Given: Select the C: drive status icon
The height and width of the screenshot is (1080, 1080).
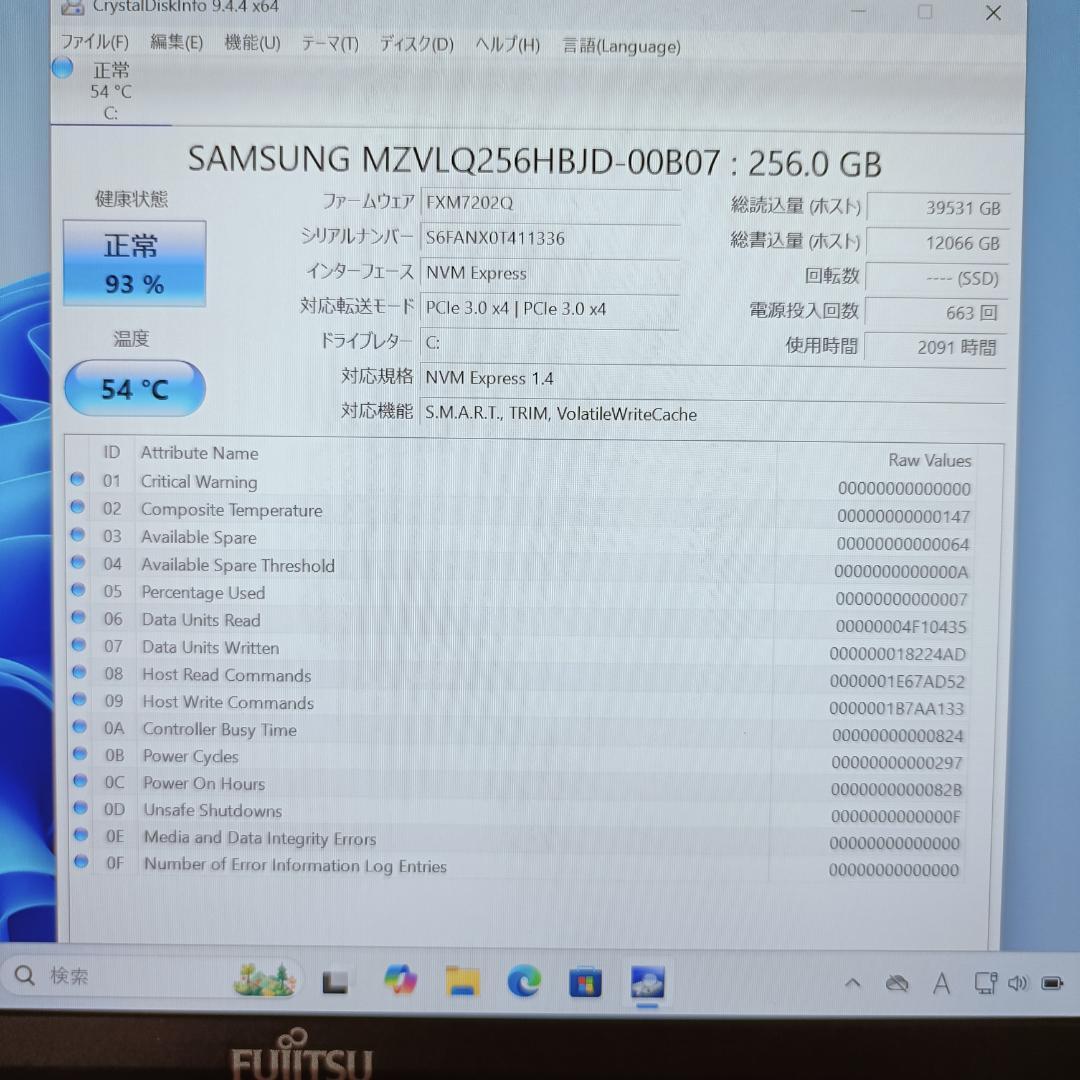Looking at the screenshot, I should point(63,68).
